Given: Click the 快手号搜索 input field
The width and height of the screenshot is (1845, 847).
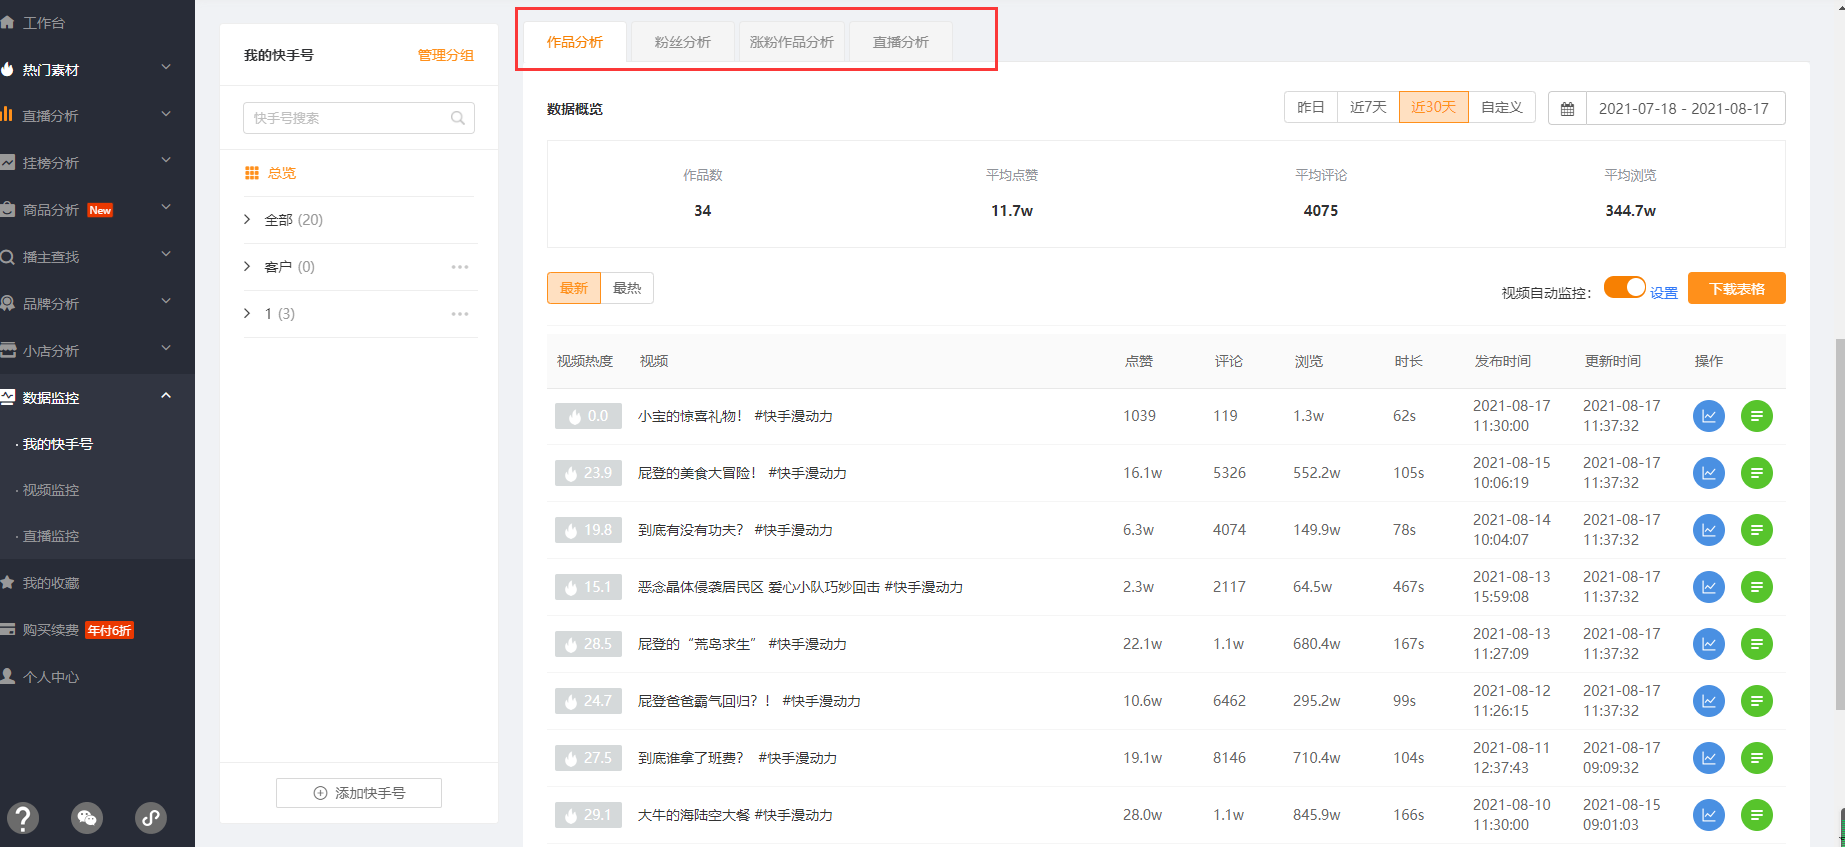Looking at the screenshot, I should coord(345,118).
